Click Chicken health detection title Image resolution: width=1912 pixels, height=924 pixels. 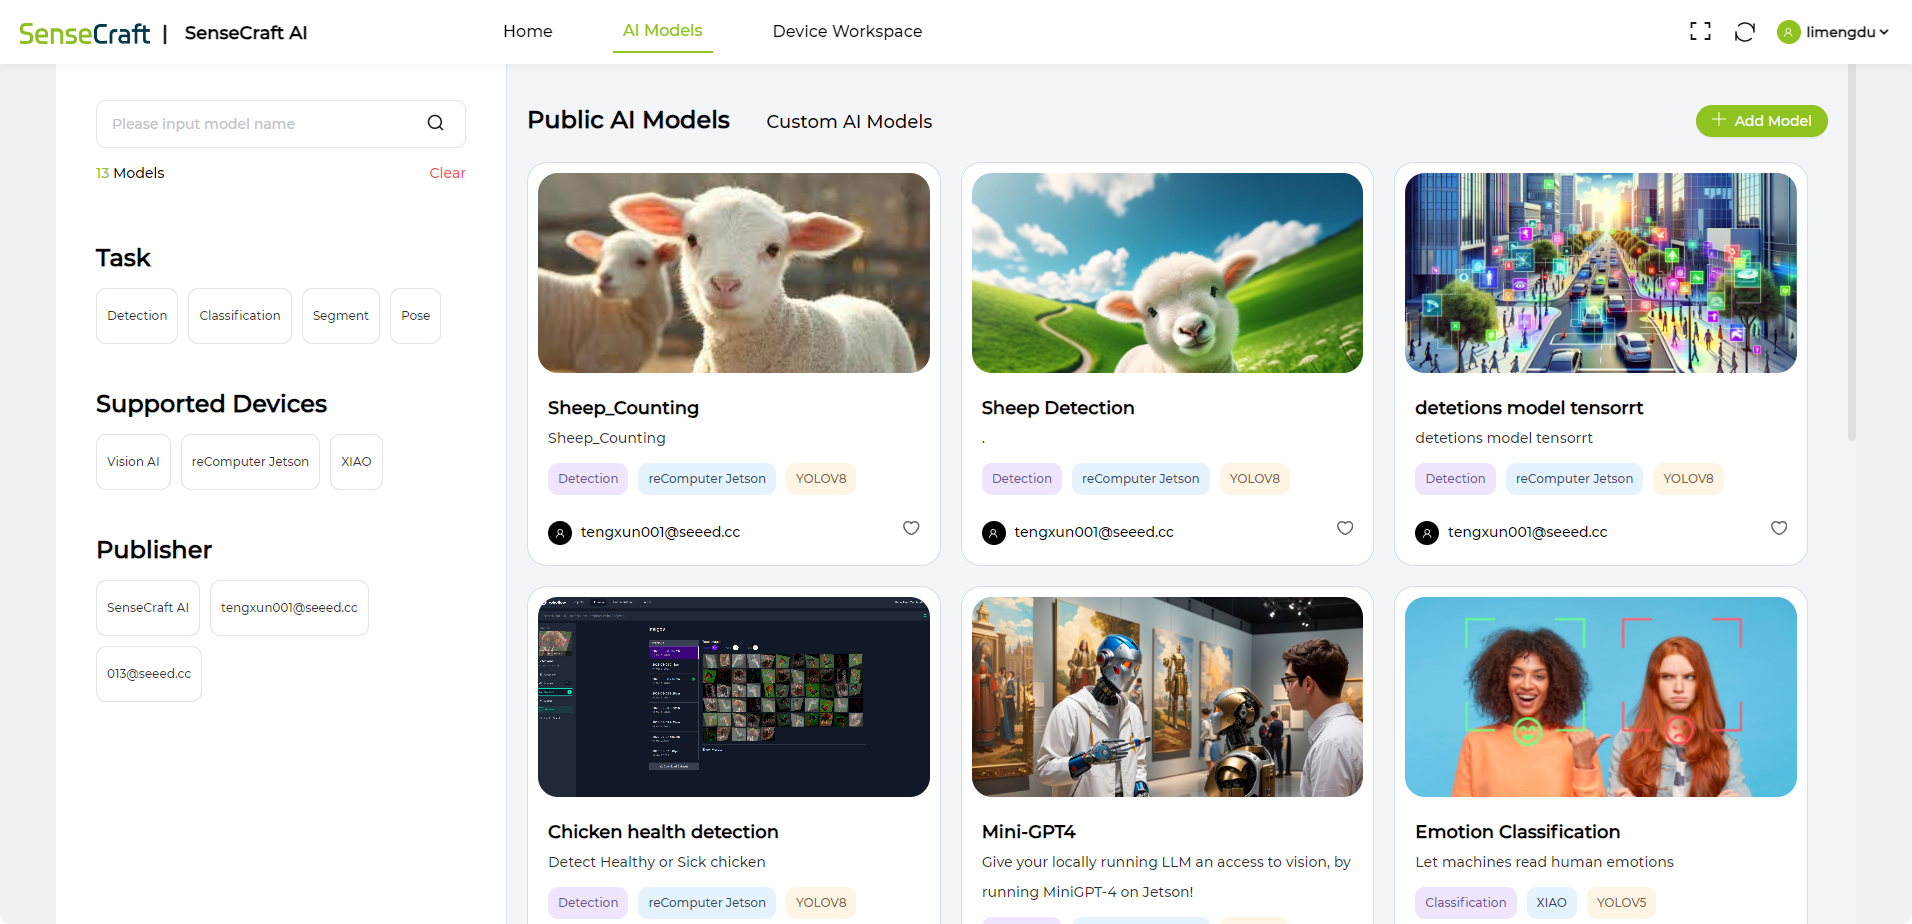coord(663,832)
